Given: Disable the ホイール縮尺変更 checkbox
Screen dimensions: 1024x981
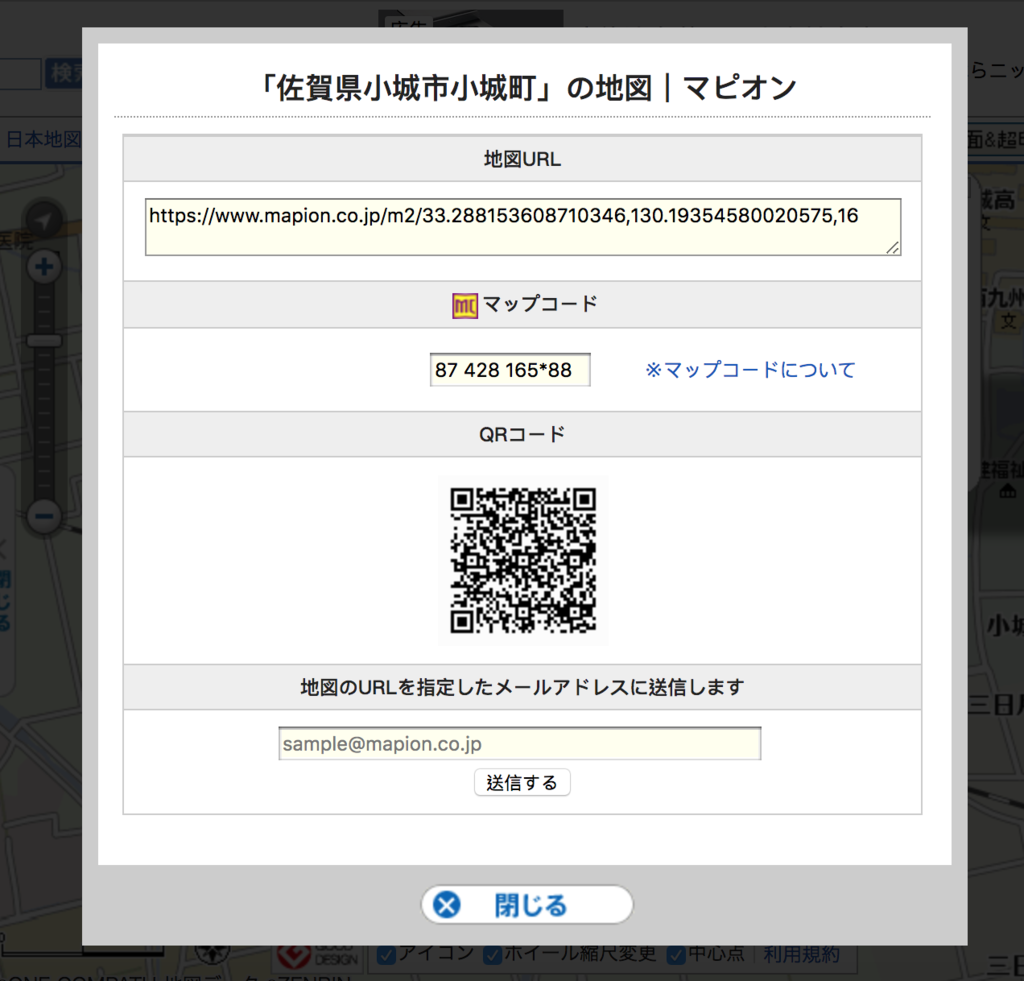Looking at the screenshot, I should (492, 954).
